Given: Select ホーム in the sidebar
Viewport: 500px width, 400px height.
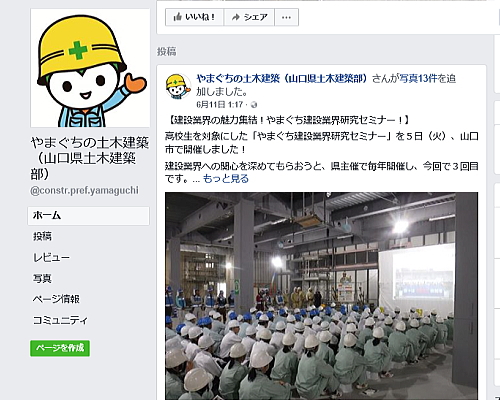Looking at the screenshot, I should (88, 216).
